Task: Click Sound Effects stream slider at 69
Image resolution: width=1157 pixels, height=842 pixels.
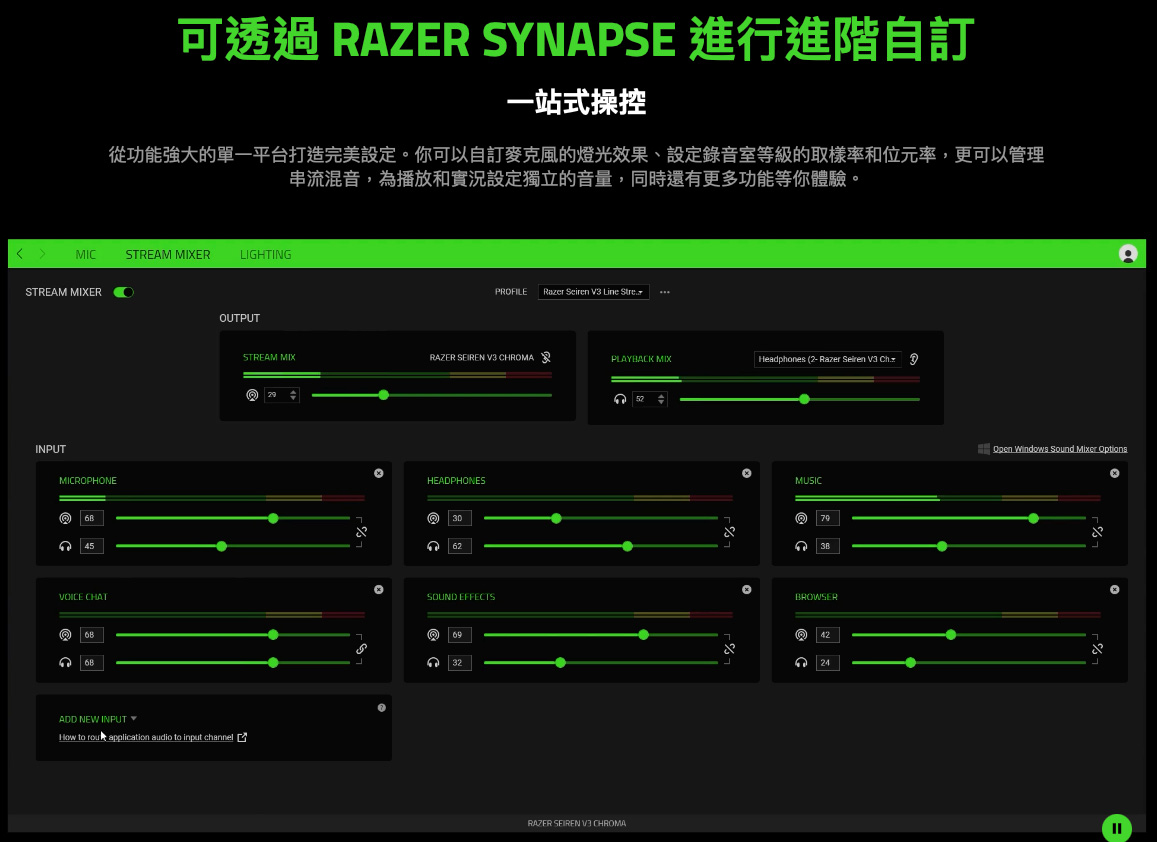Action: pyautogui.click(x=601, y=635)
